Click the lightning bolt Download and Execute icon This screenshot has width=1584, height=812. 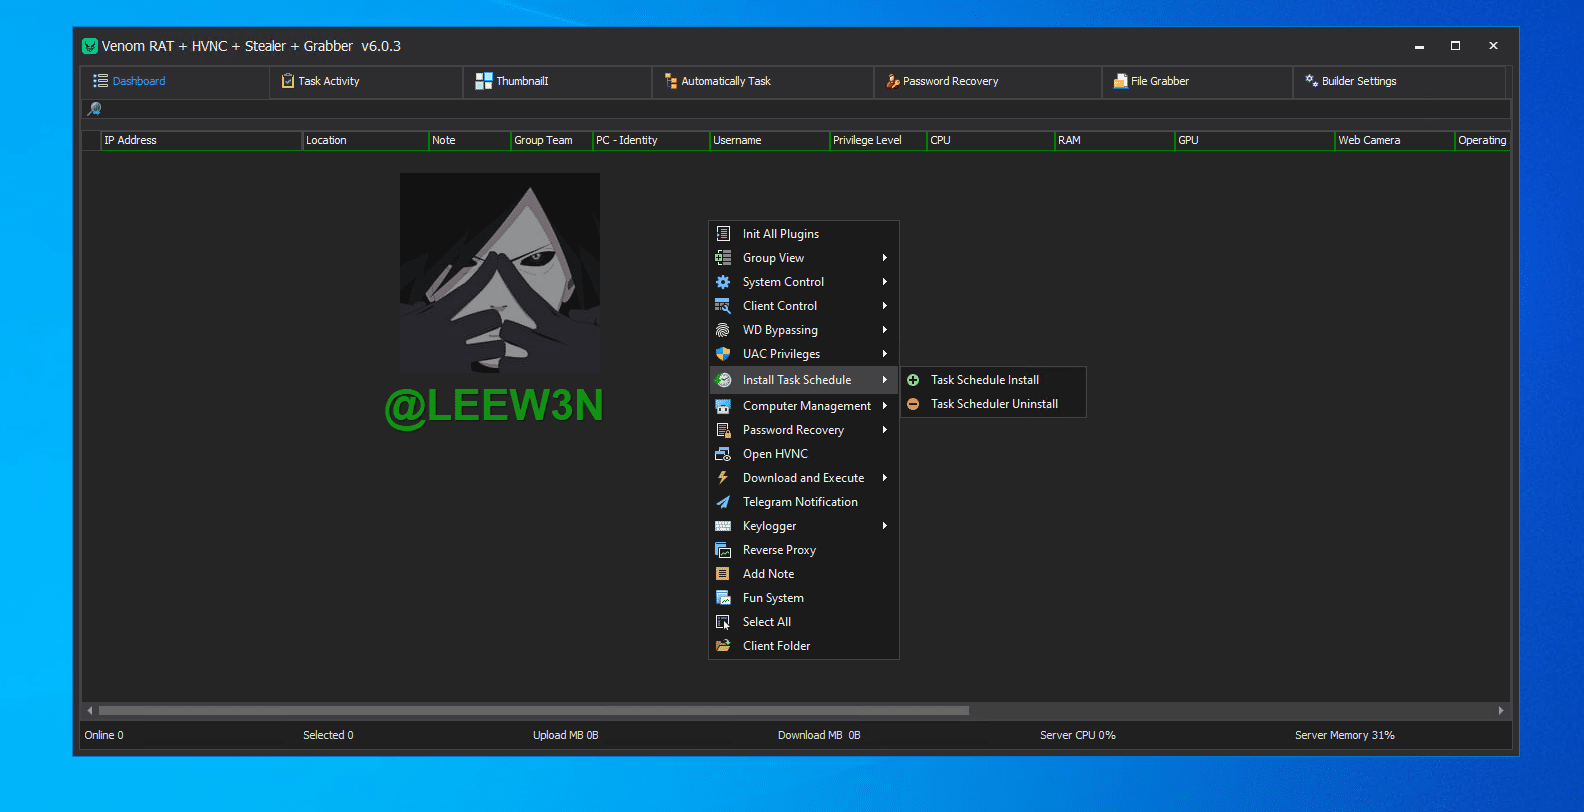[723, 478]
